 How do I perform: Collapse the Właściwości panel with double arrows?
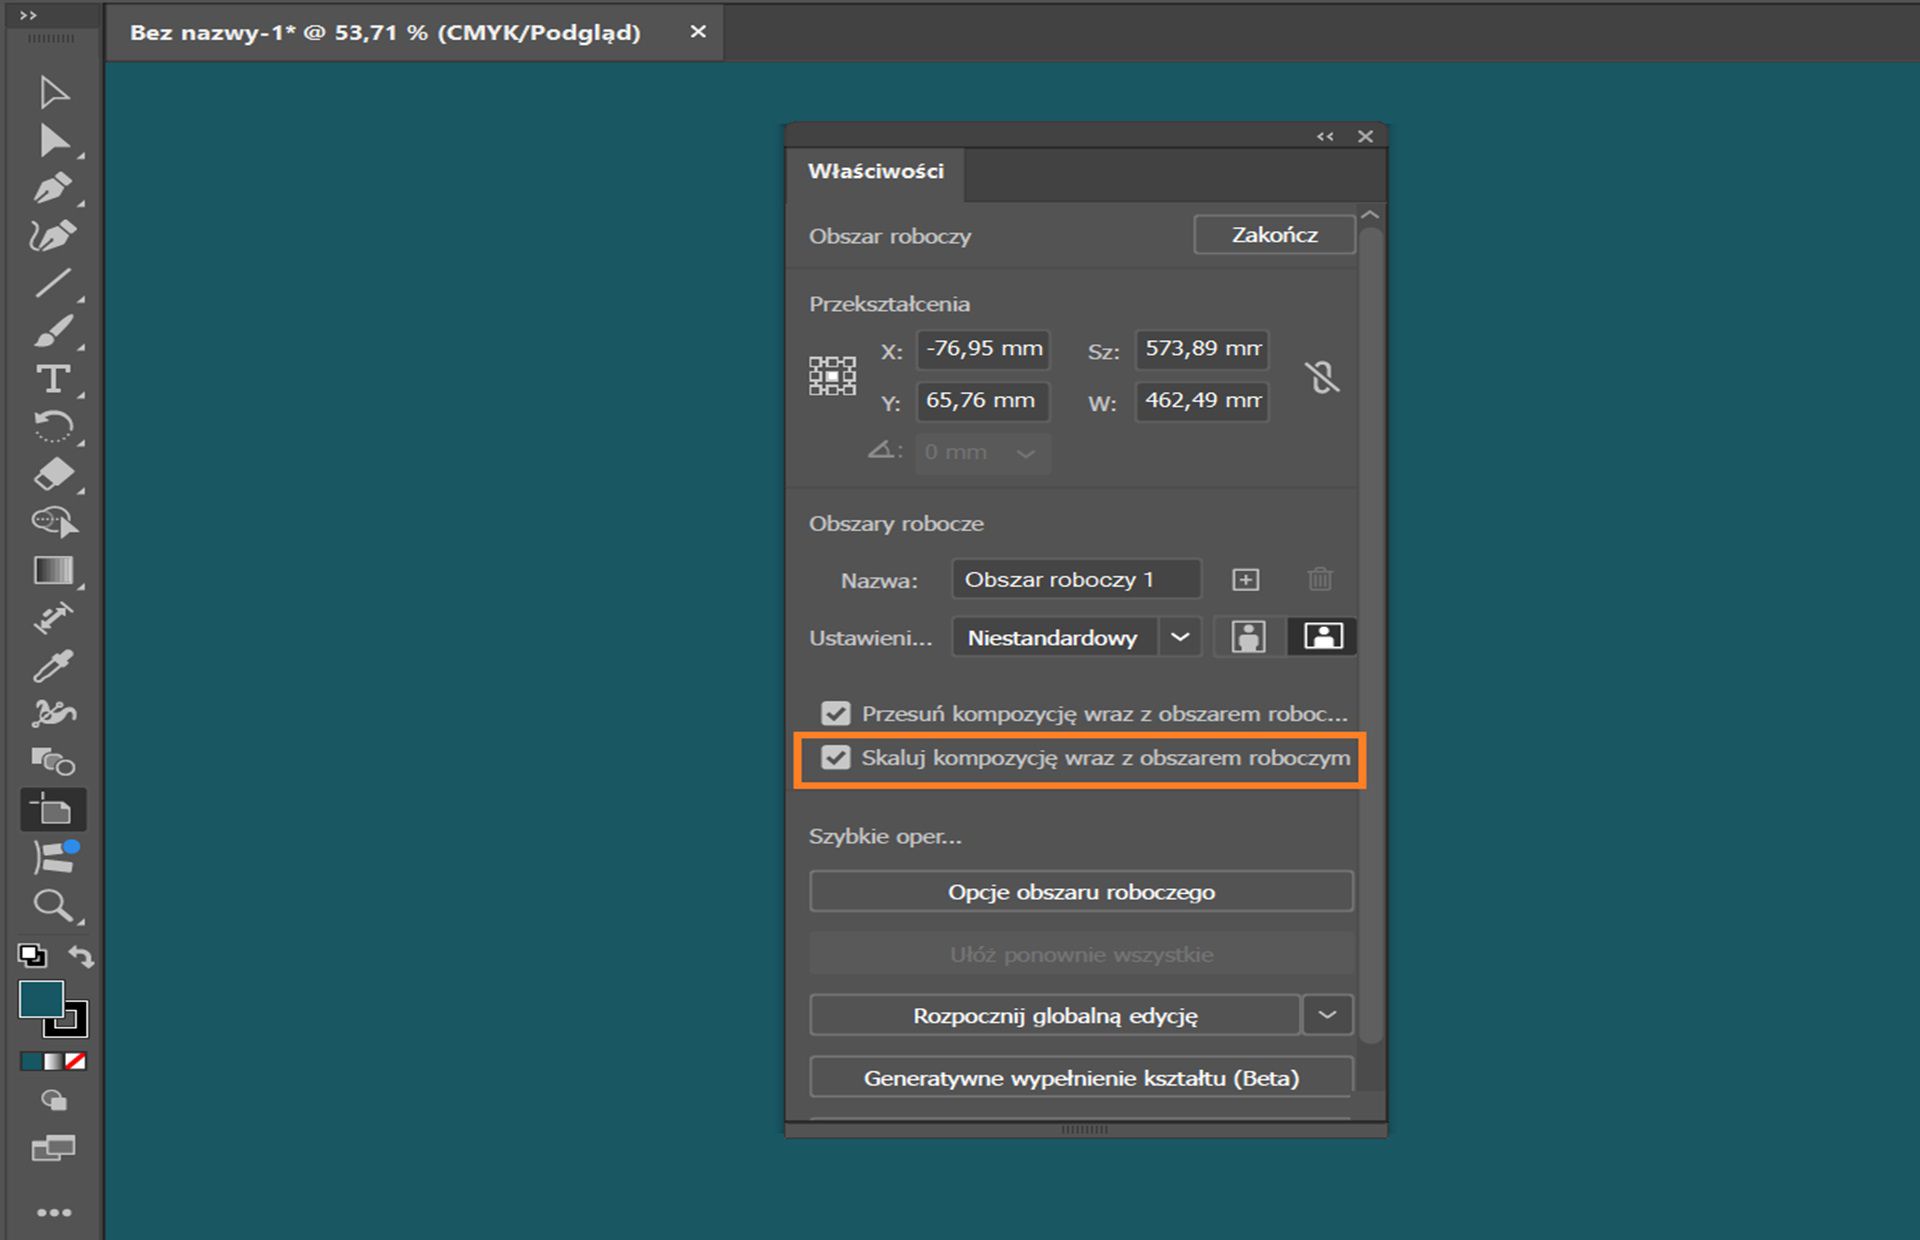pos(1326,136)
